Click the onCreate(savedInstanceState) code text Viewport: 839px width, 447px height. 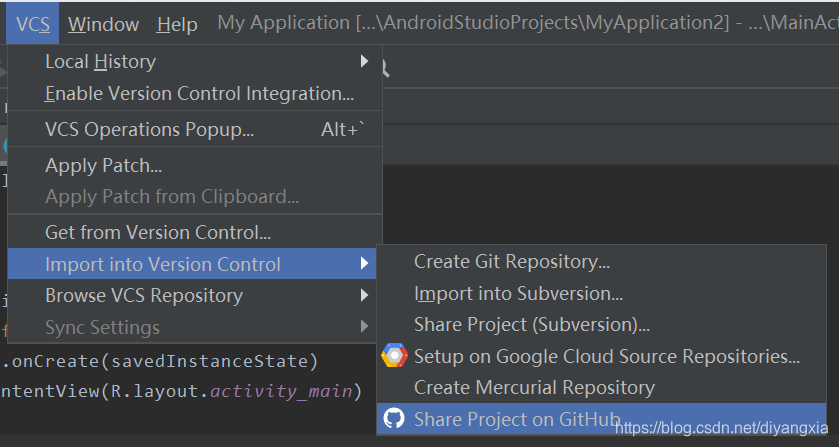pyautogui.click(x=165, y=361)
